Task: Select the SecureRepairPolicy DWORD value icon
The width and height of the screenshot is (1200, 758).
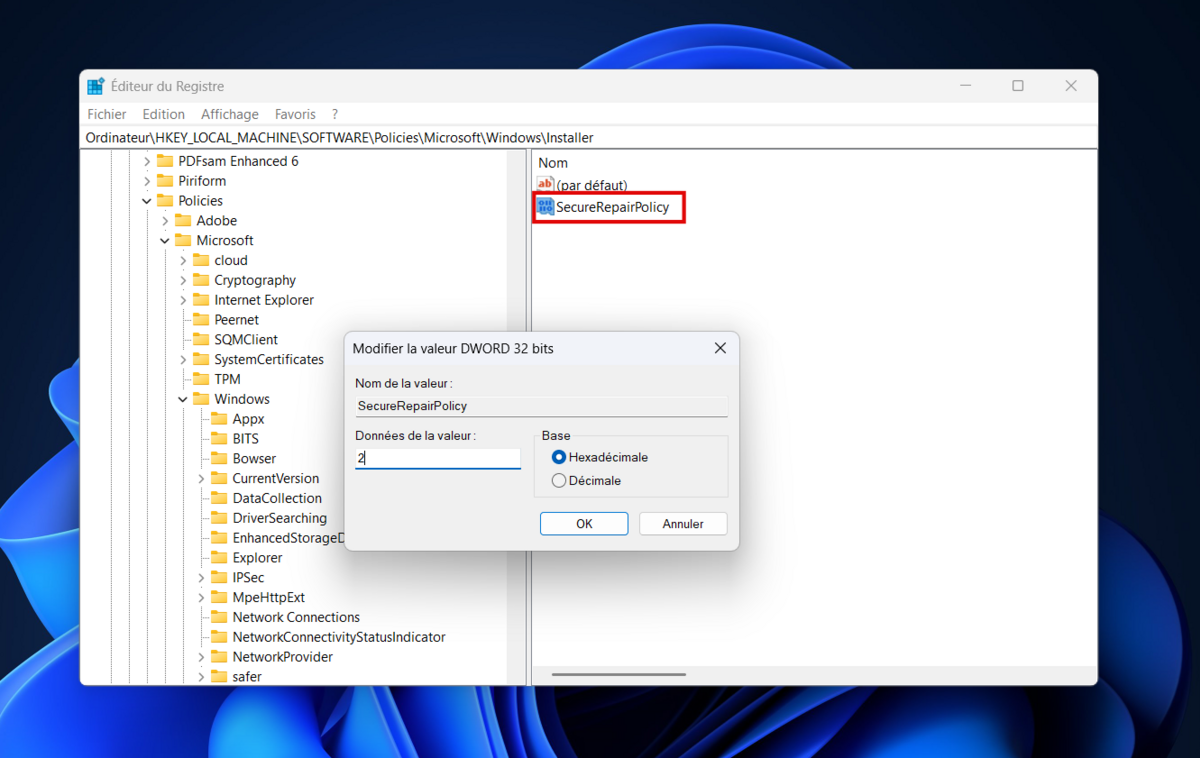Action: 545,207
